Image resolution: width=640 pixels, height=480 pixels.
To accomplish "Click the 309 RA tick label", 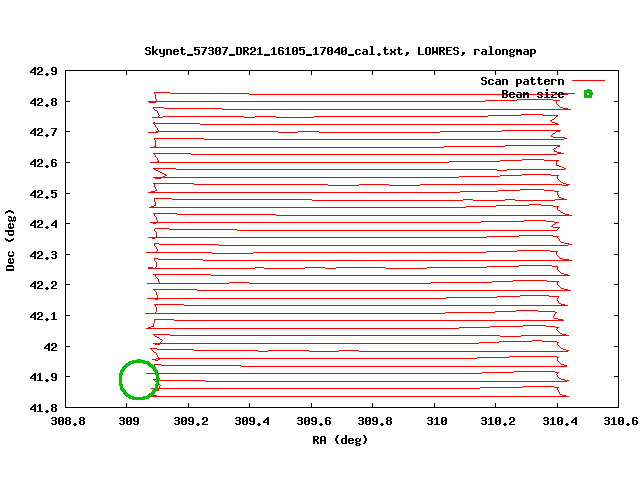I will (x=129, y=421).
